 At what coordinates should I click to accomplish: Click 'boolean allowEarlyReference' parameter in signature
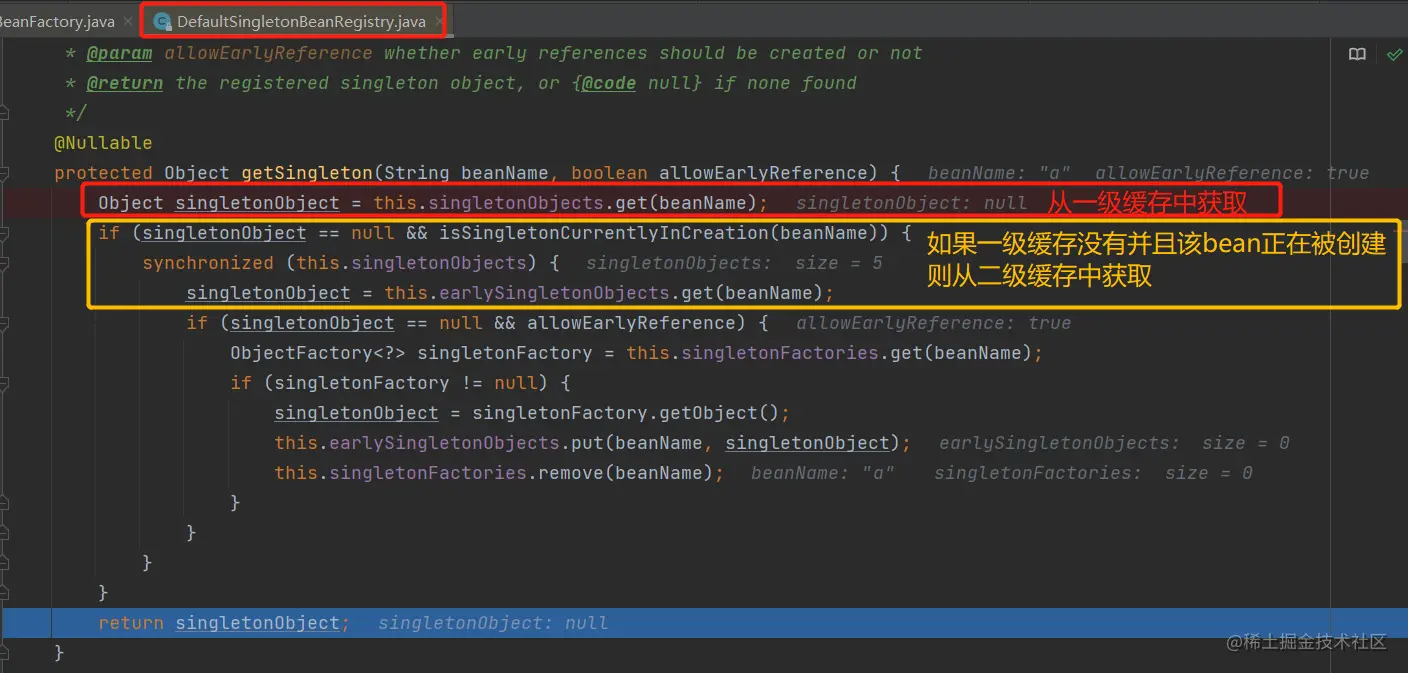coord(724,173)
